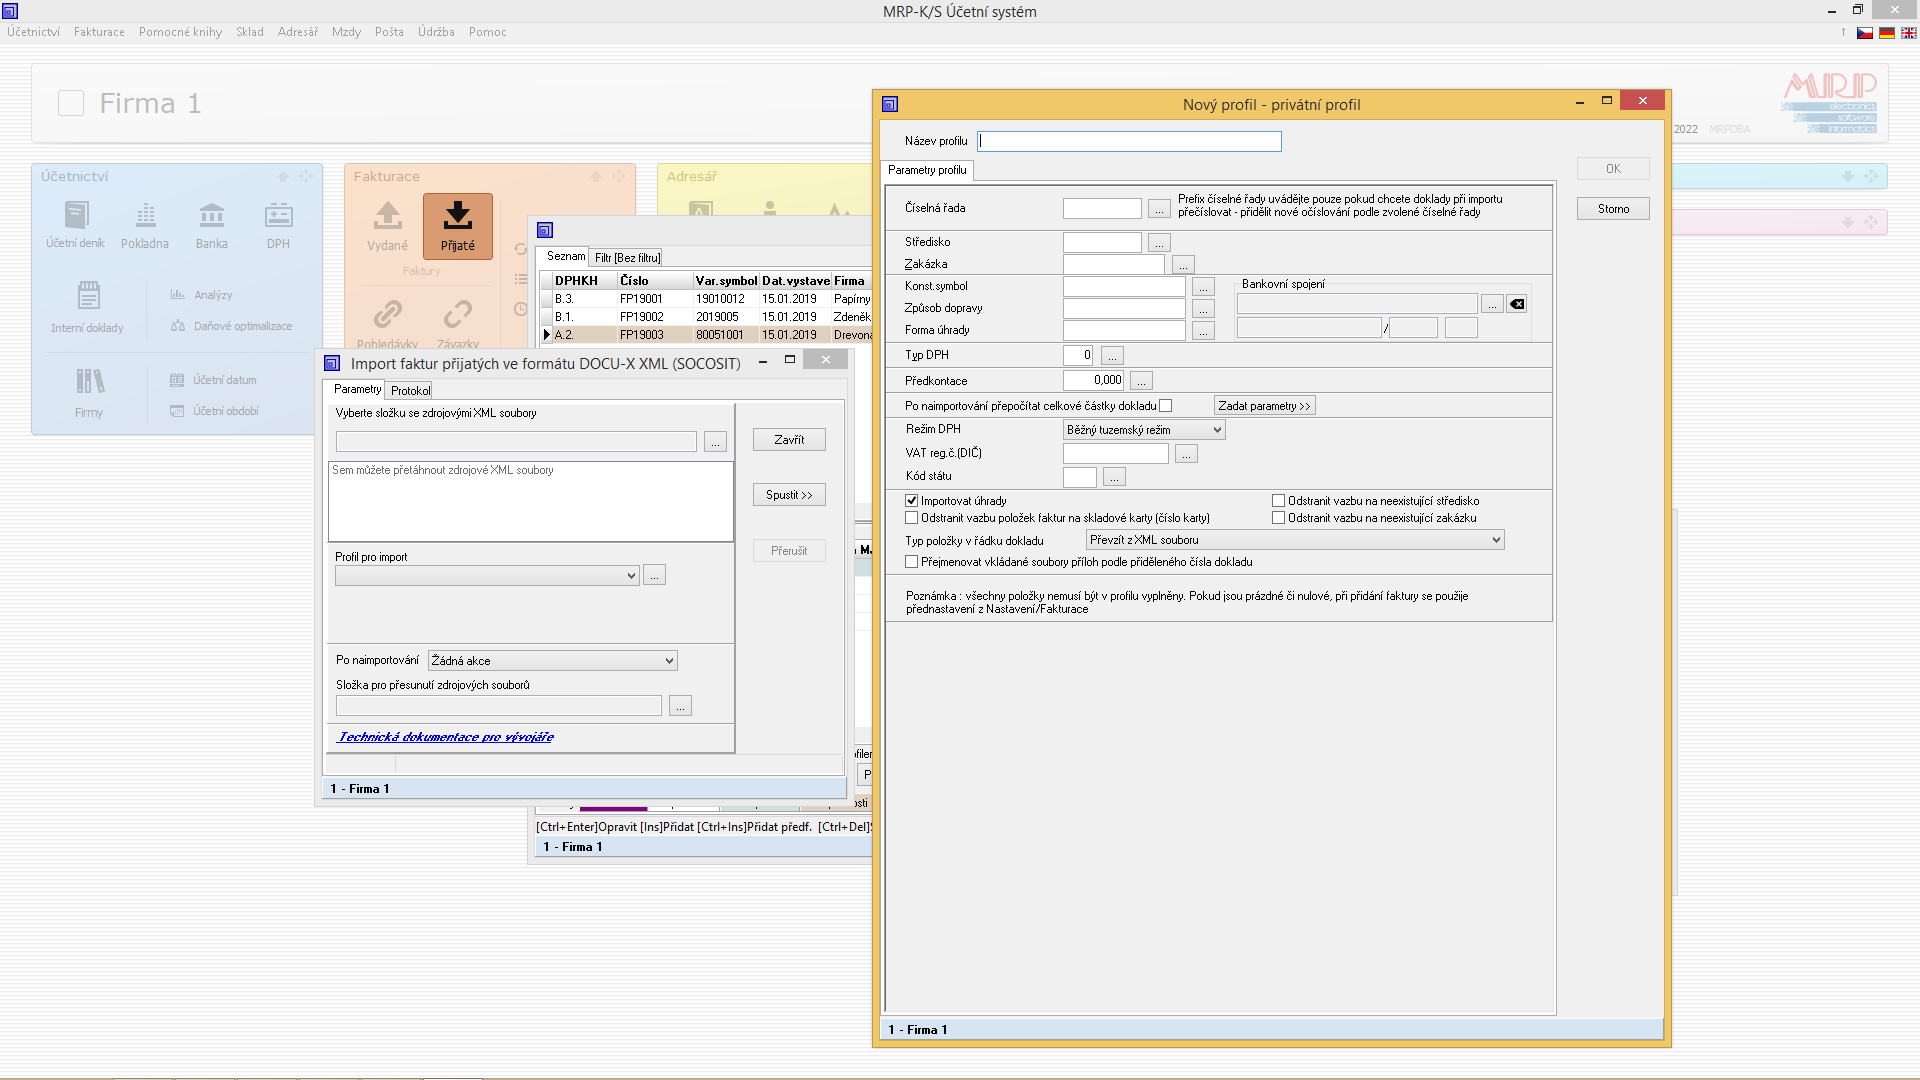Open Technická dokumentace pro vývojáře link
The width and height of the screenshot is (1920, 1080).
coord(446,737)
